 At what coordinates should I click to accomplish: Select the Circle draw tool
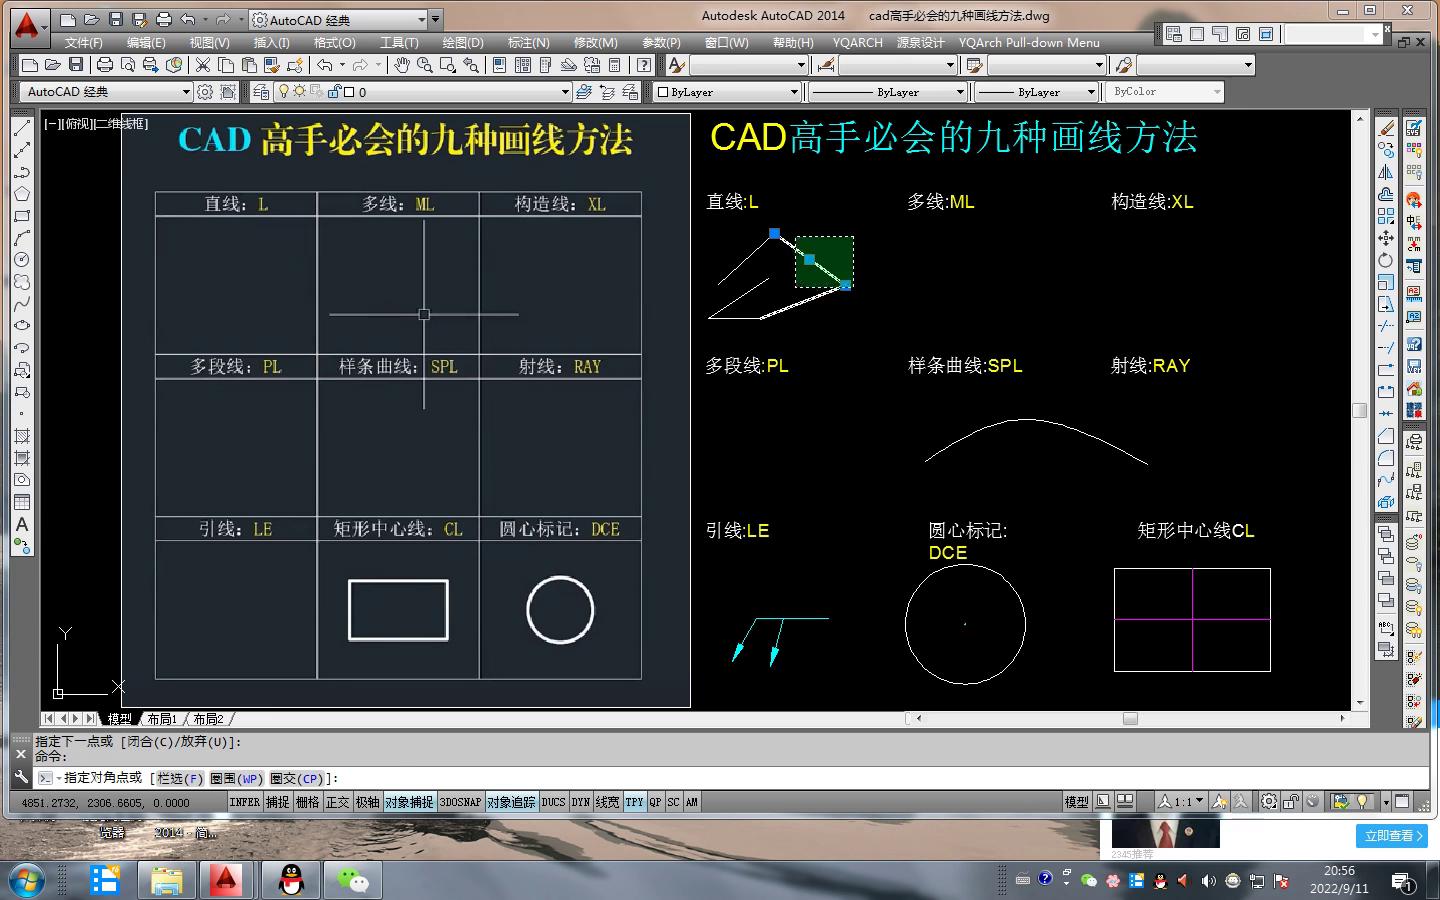pos(22,260)
